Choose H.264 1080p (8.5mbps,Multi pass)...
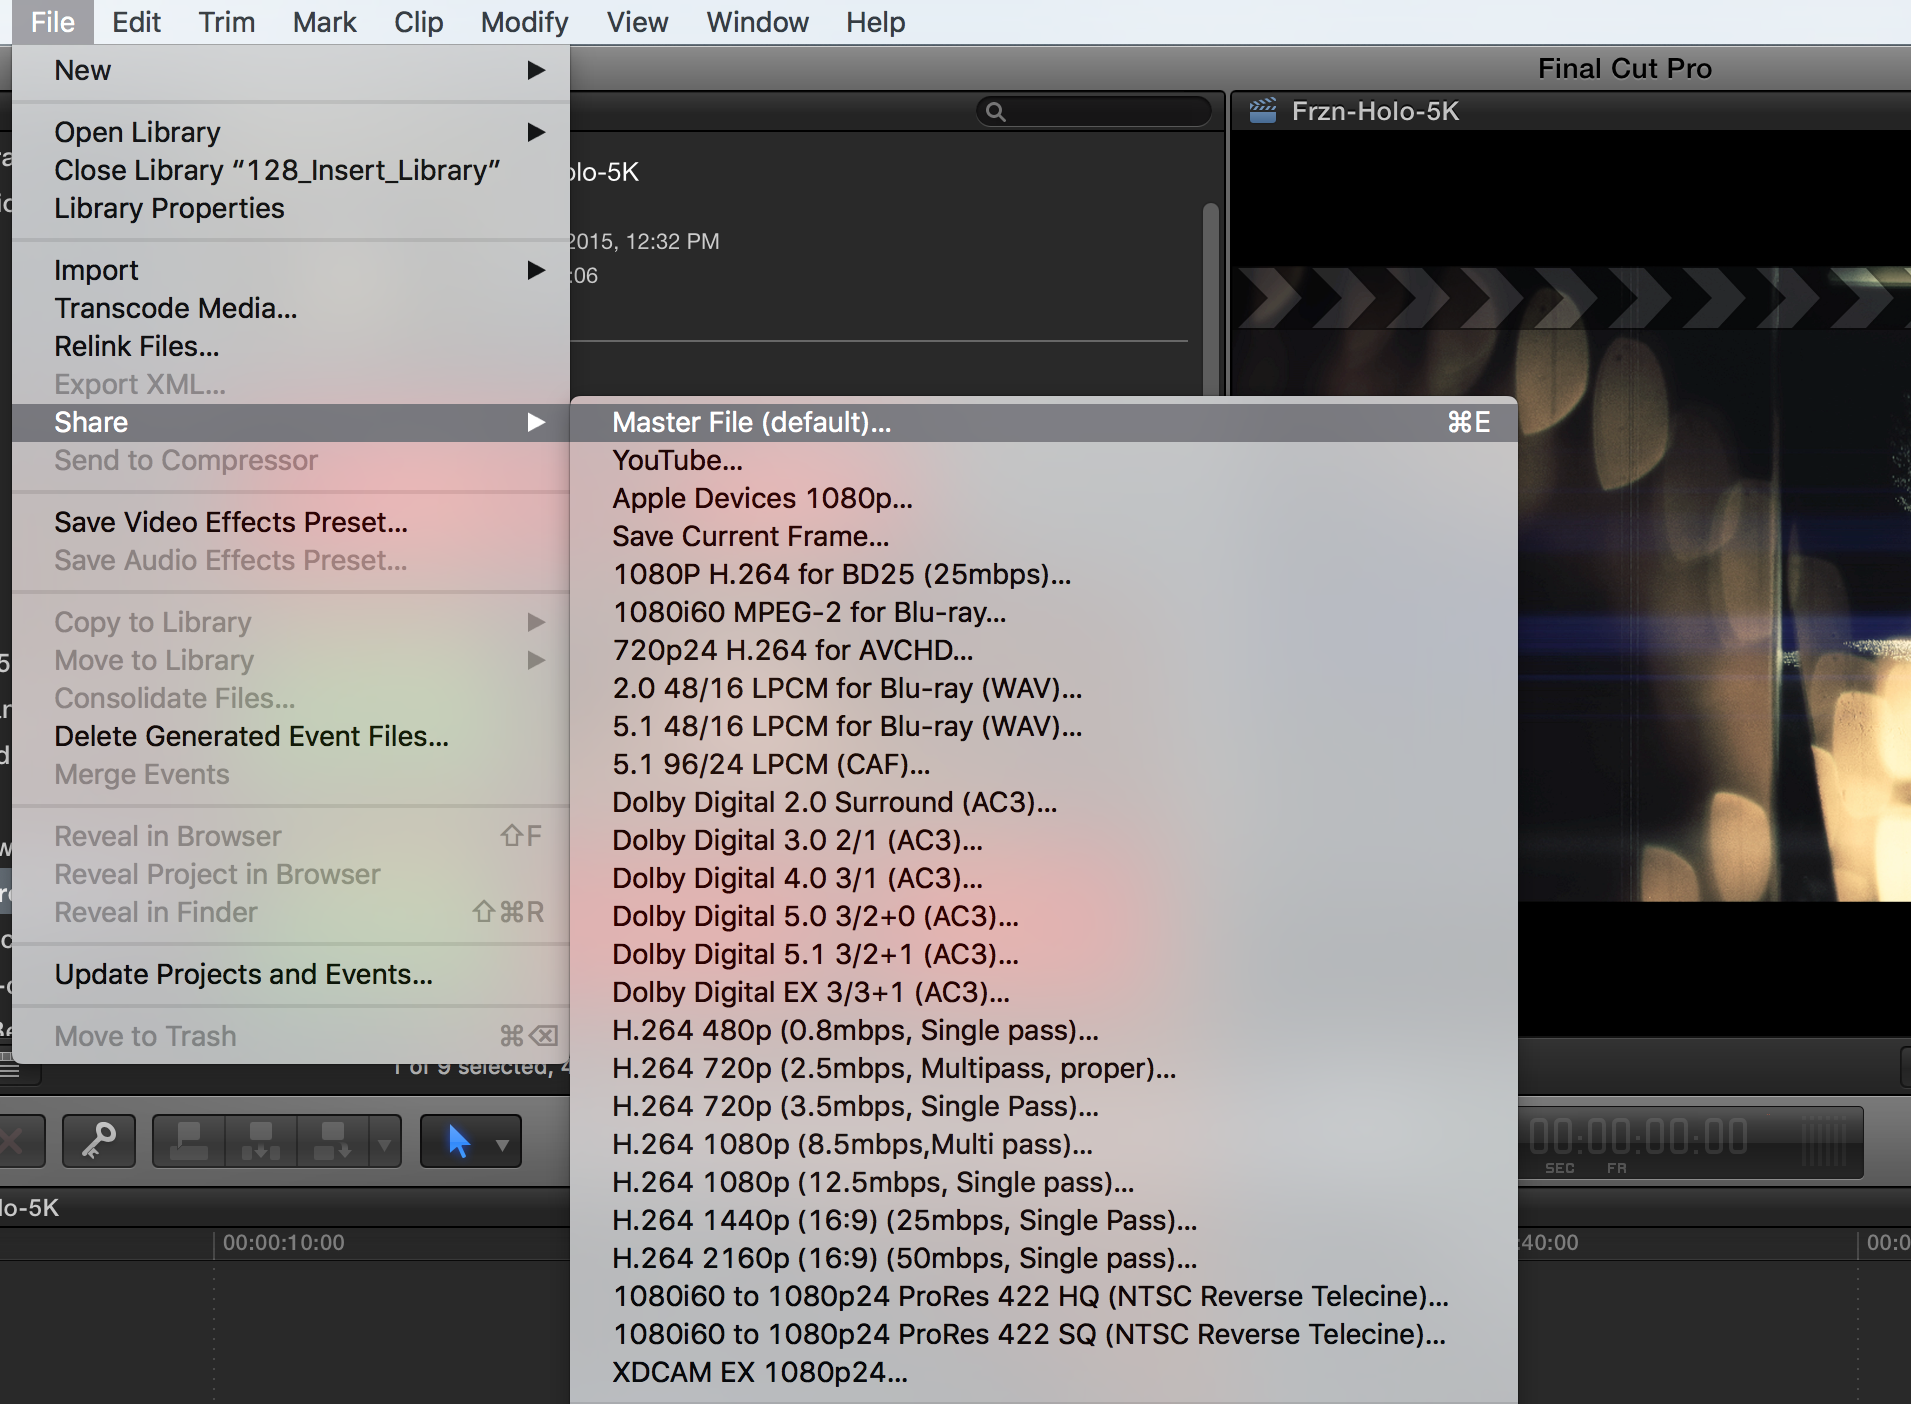 1044,1144
